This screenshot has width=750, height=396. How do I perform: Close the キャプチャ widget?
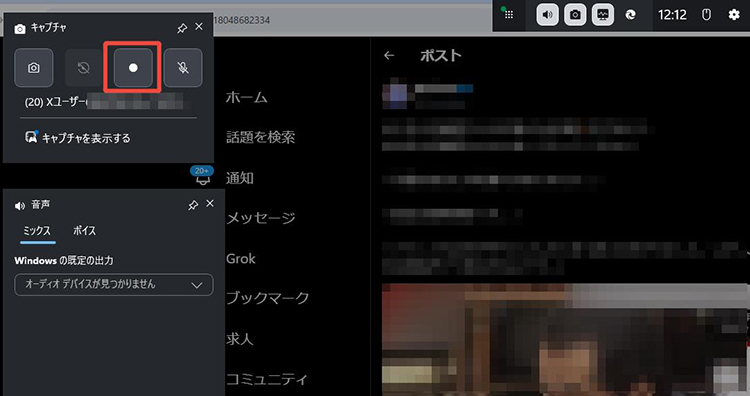(x=199, y=27)
